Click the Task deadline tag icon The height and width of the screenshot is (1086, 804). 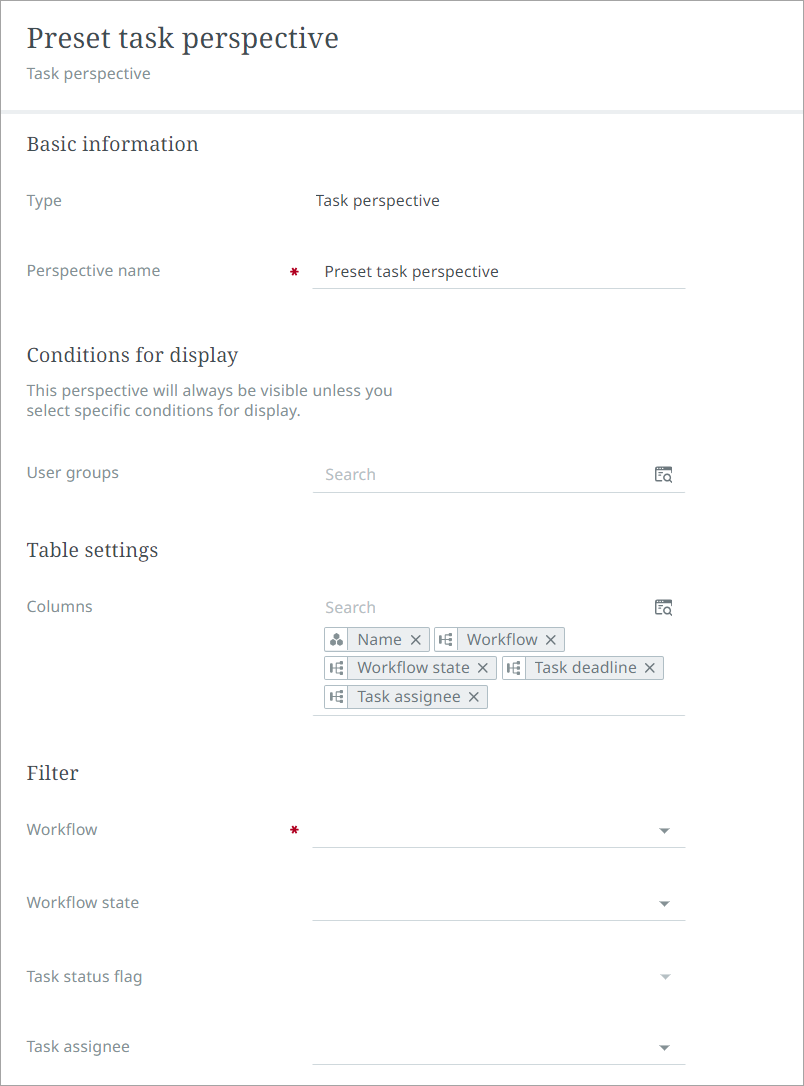(x=514, y=668)
